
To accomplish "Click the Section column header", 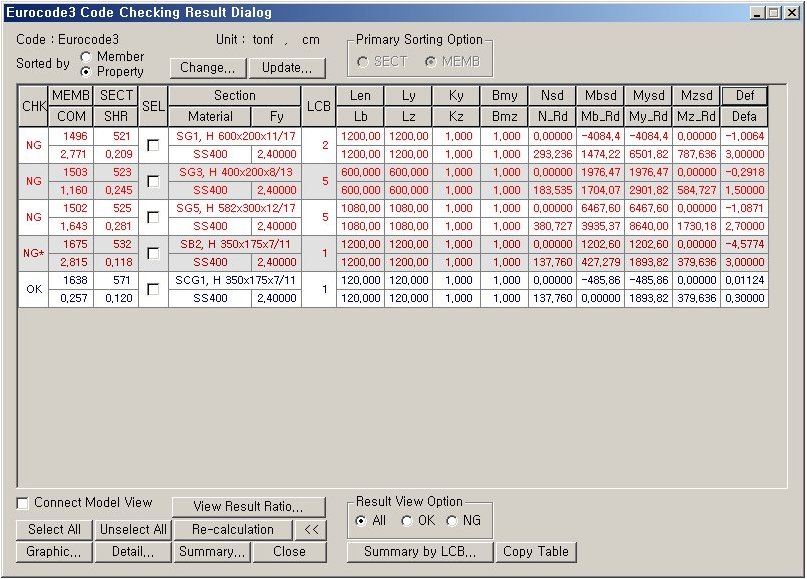I will tap(235, 96).
